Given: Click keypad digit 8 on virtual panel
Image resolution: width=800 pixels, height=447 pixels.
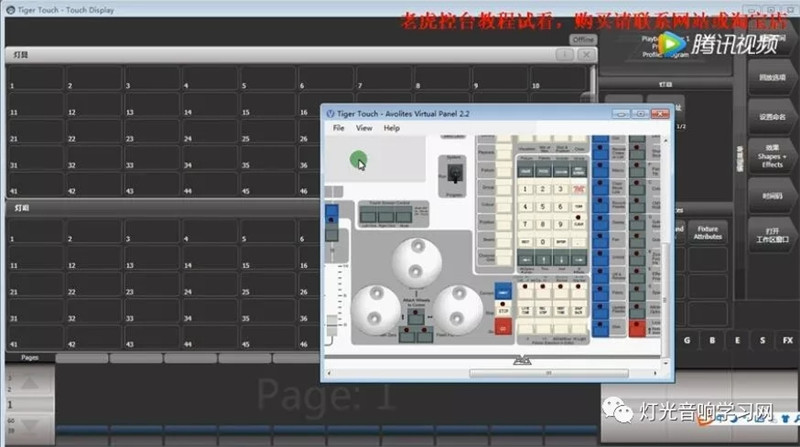Looking at the screenshot, I should point(543,224).
